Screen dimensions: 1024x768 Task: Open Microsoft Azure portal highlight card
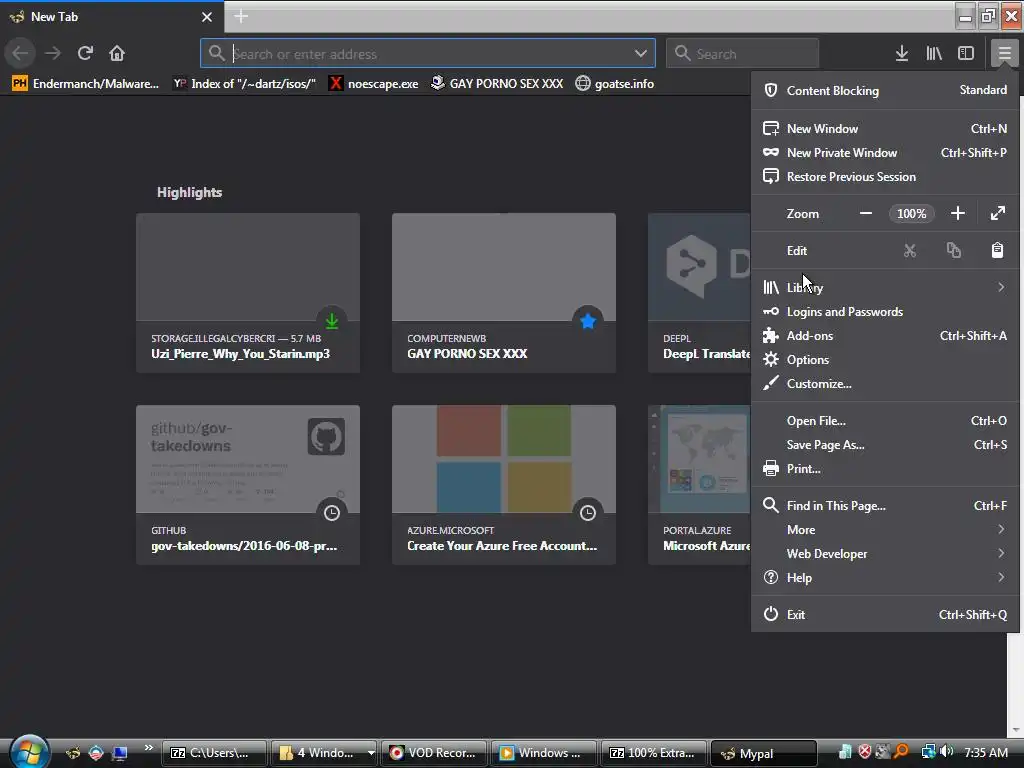tap(699, 485)
